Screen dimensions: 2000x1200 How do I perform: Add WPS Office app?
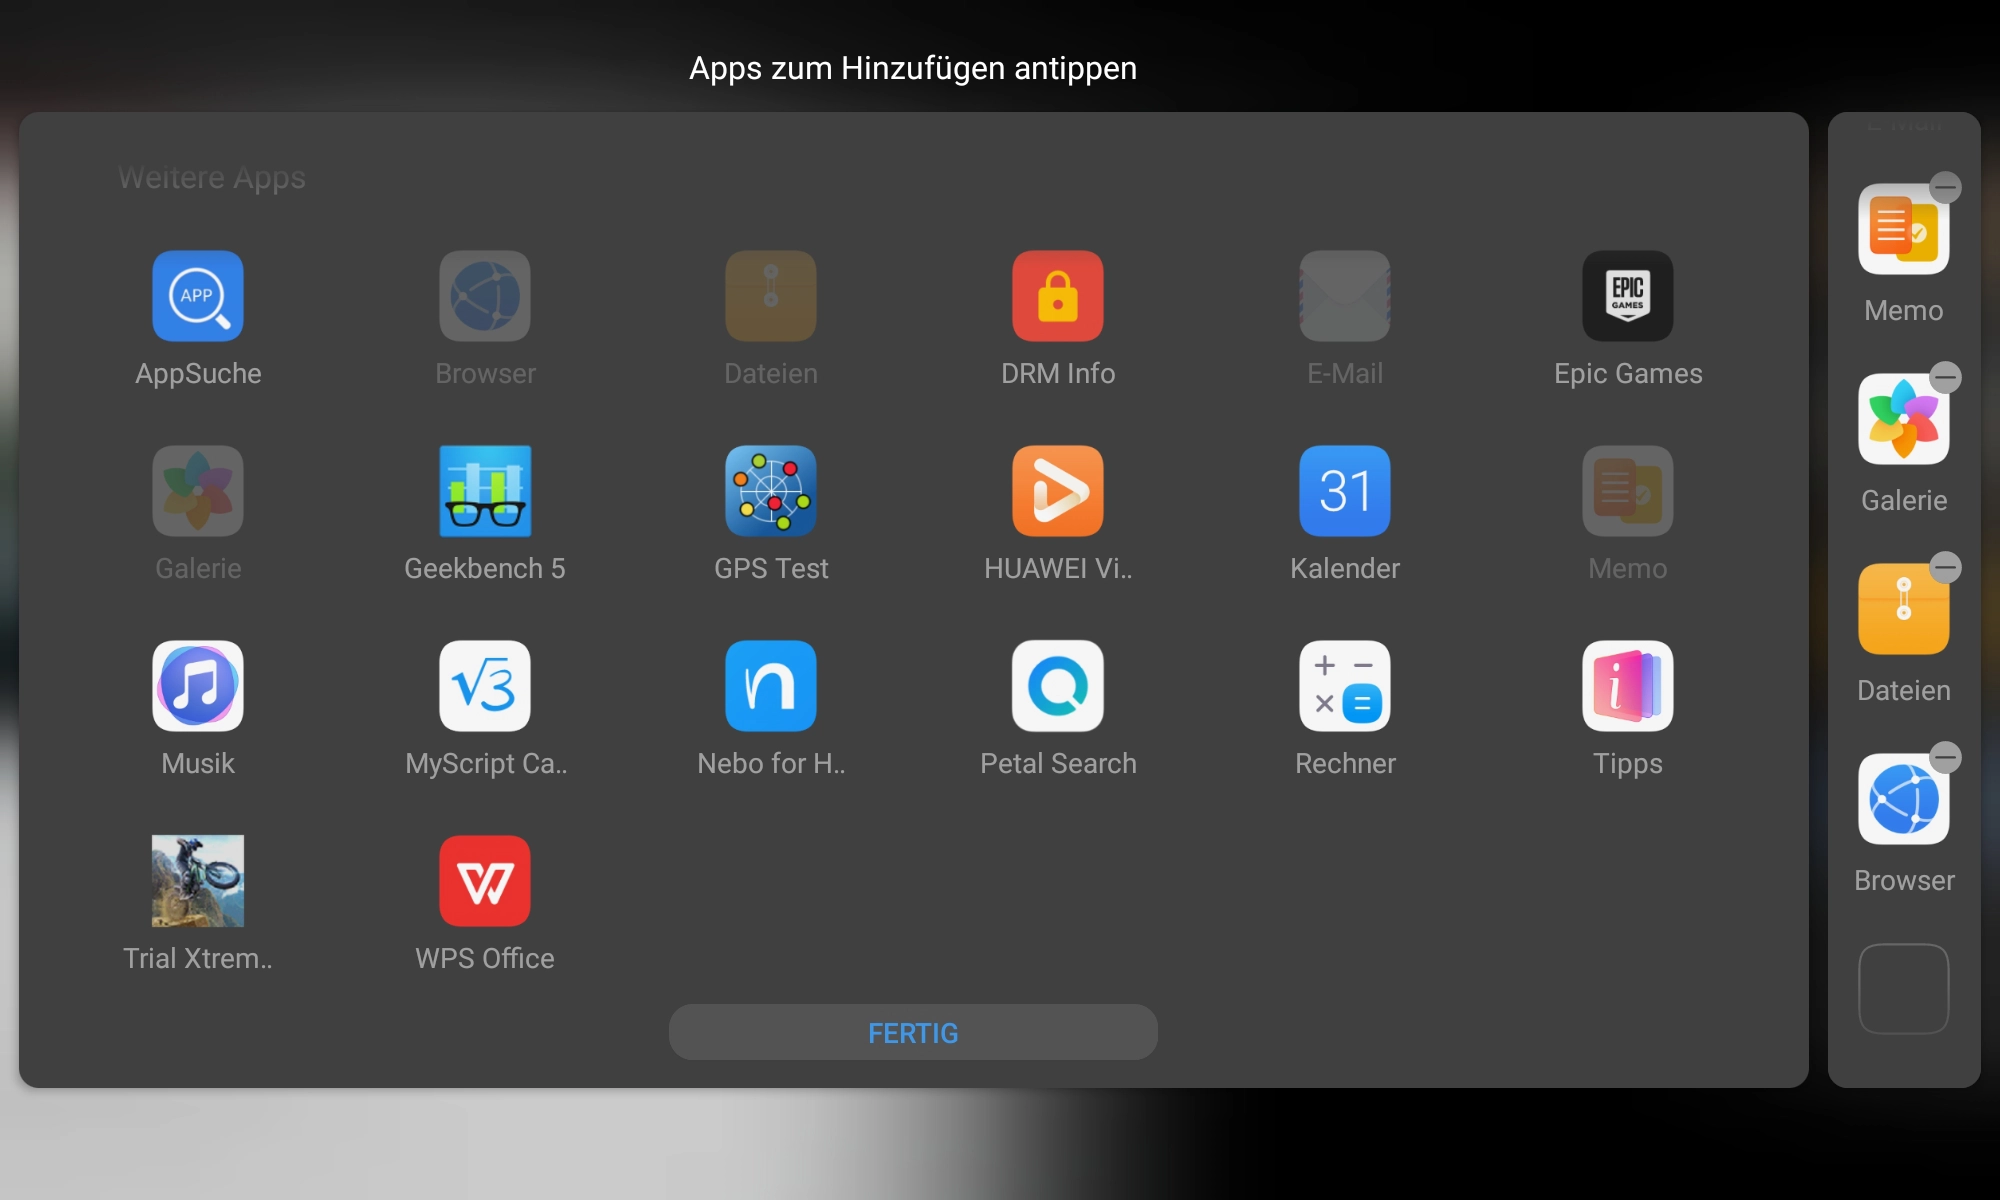tap(485, 881)
